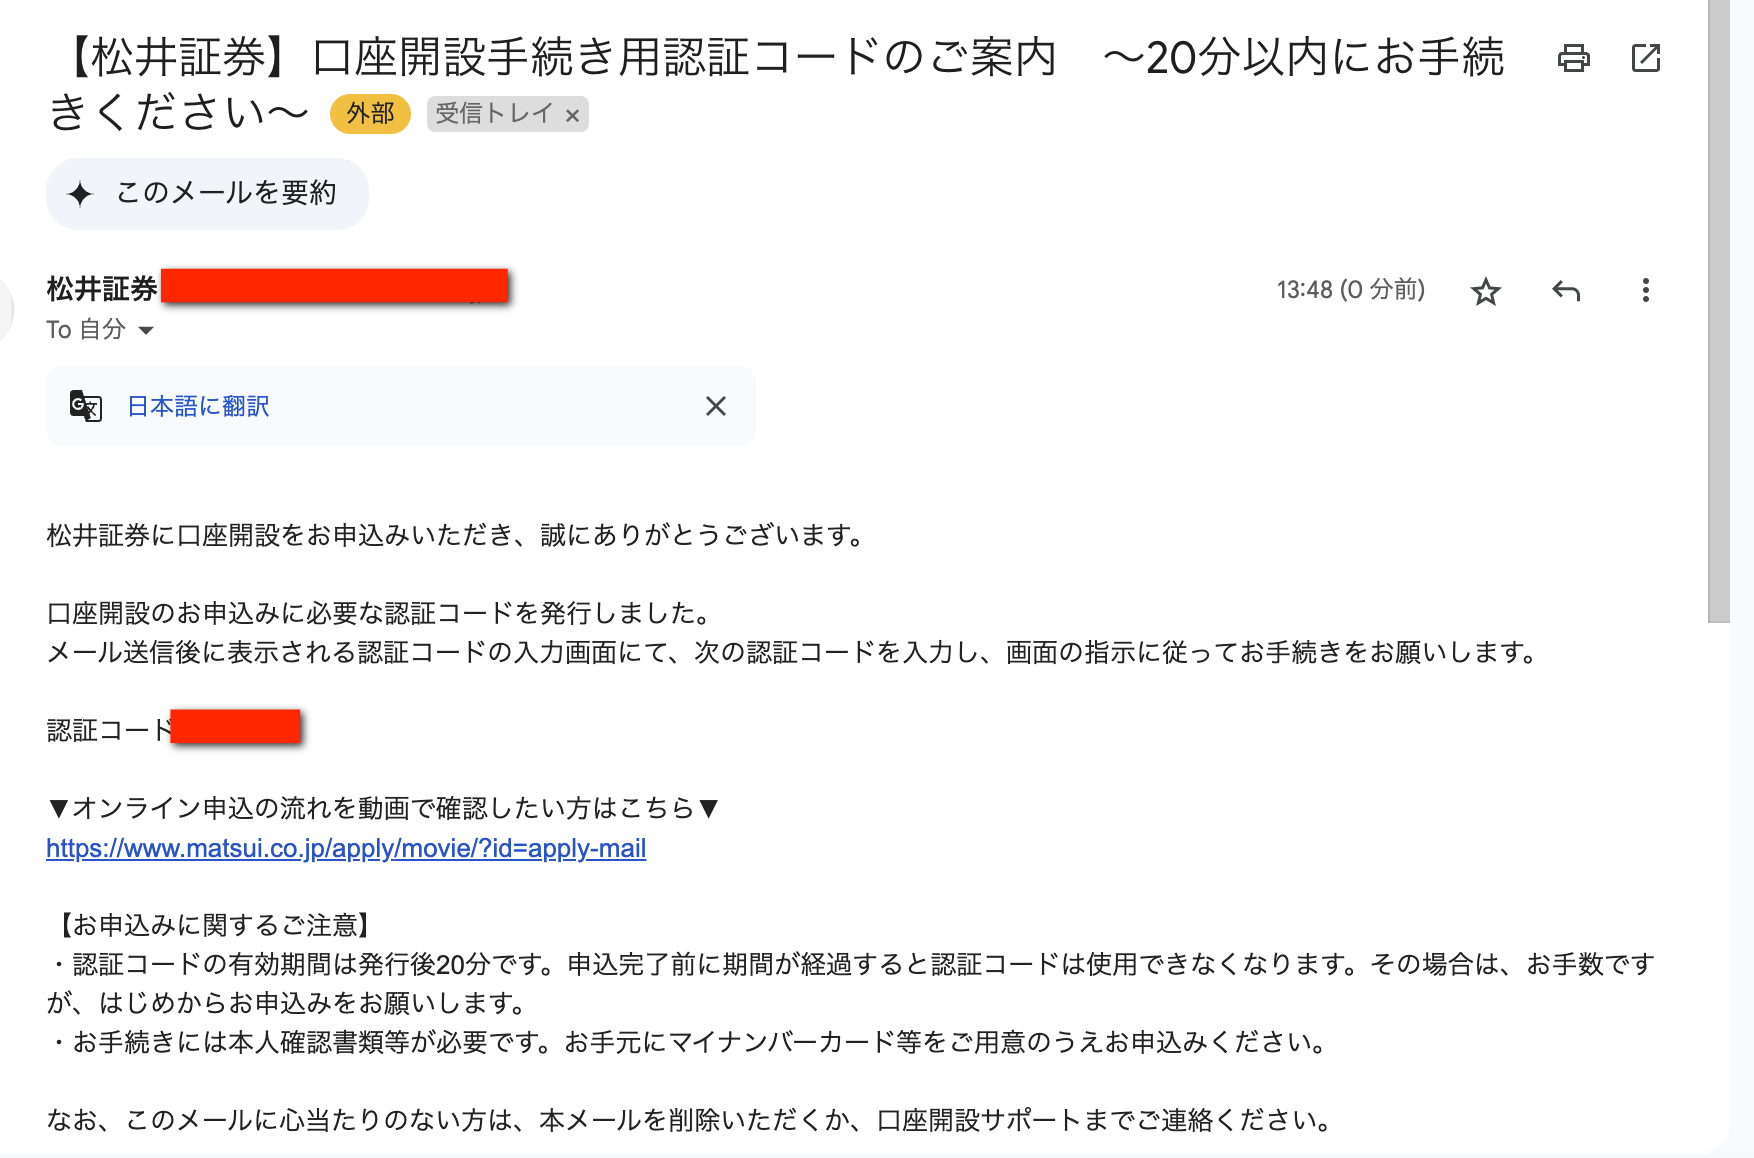Open the three-dot more options icon
1754x1158 pixels.
pyautogui.click(x=1645, y=291)
